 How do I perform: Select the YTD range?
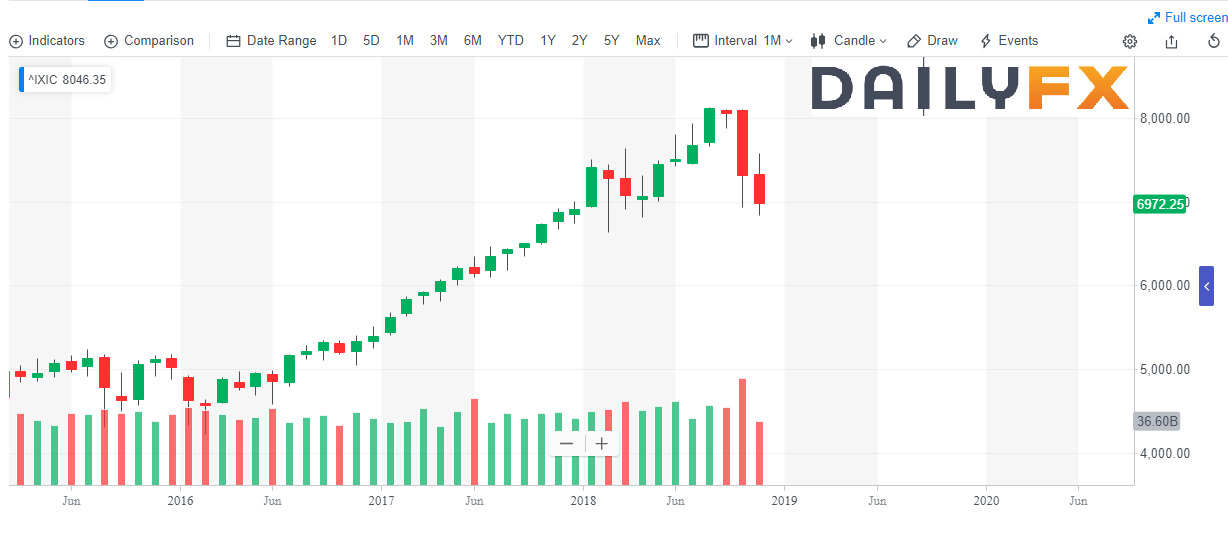[x=510, y=41]
